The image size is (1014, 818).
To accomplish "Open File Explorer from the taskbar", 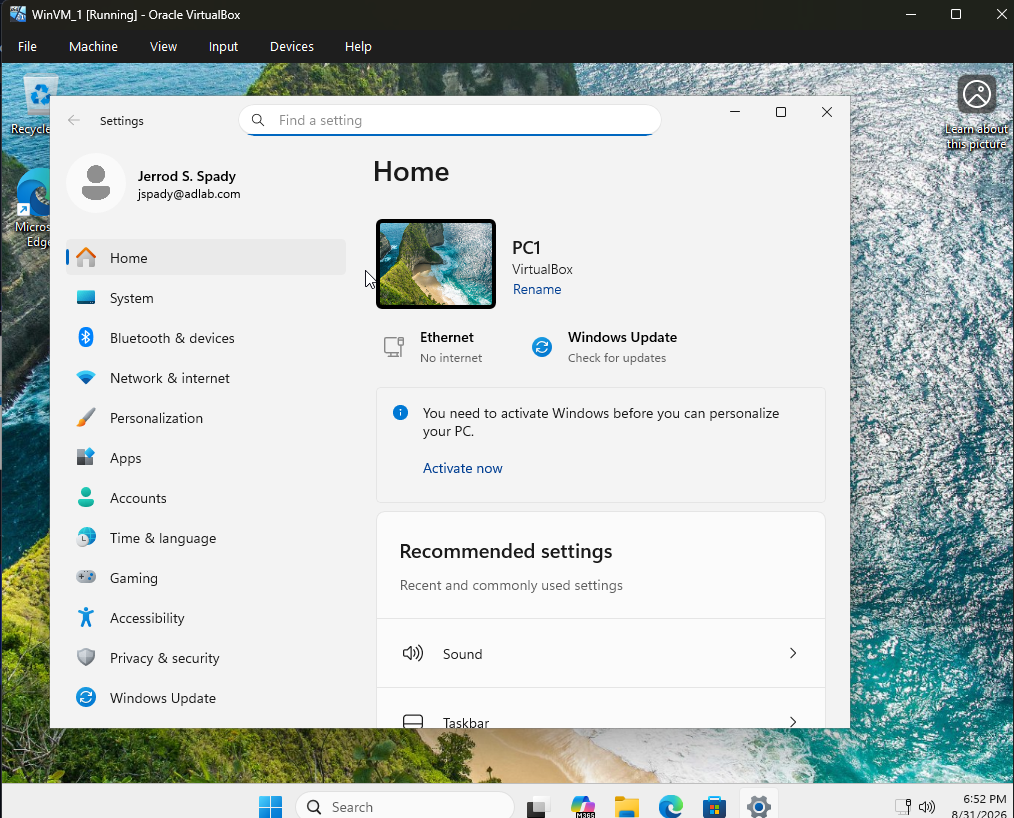I will (627, 807).
